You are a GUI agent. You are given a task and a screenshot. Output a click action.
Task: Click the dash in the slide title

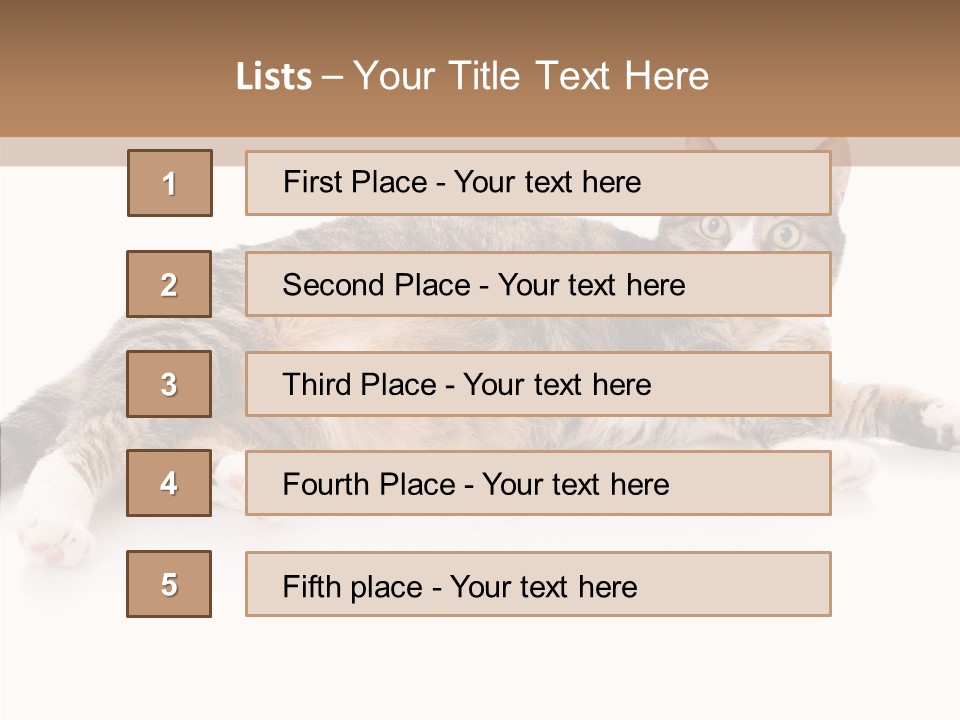(x=333, y=77)
